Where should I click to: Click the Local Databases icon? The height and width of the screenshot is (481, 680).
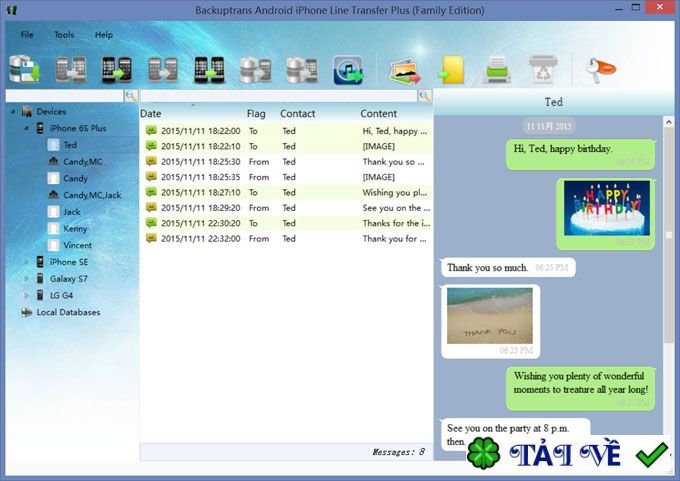tap(27, 312)
